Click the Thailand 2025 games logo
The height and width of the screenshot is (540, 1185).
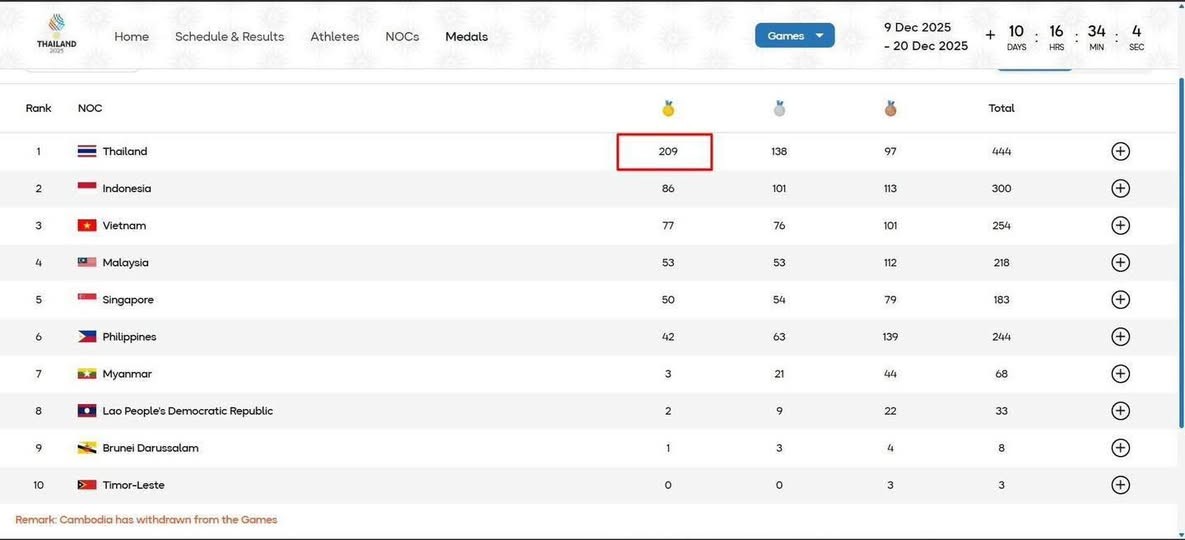[56, 33]
